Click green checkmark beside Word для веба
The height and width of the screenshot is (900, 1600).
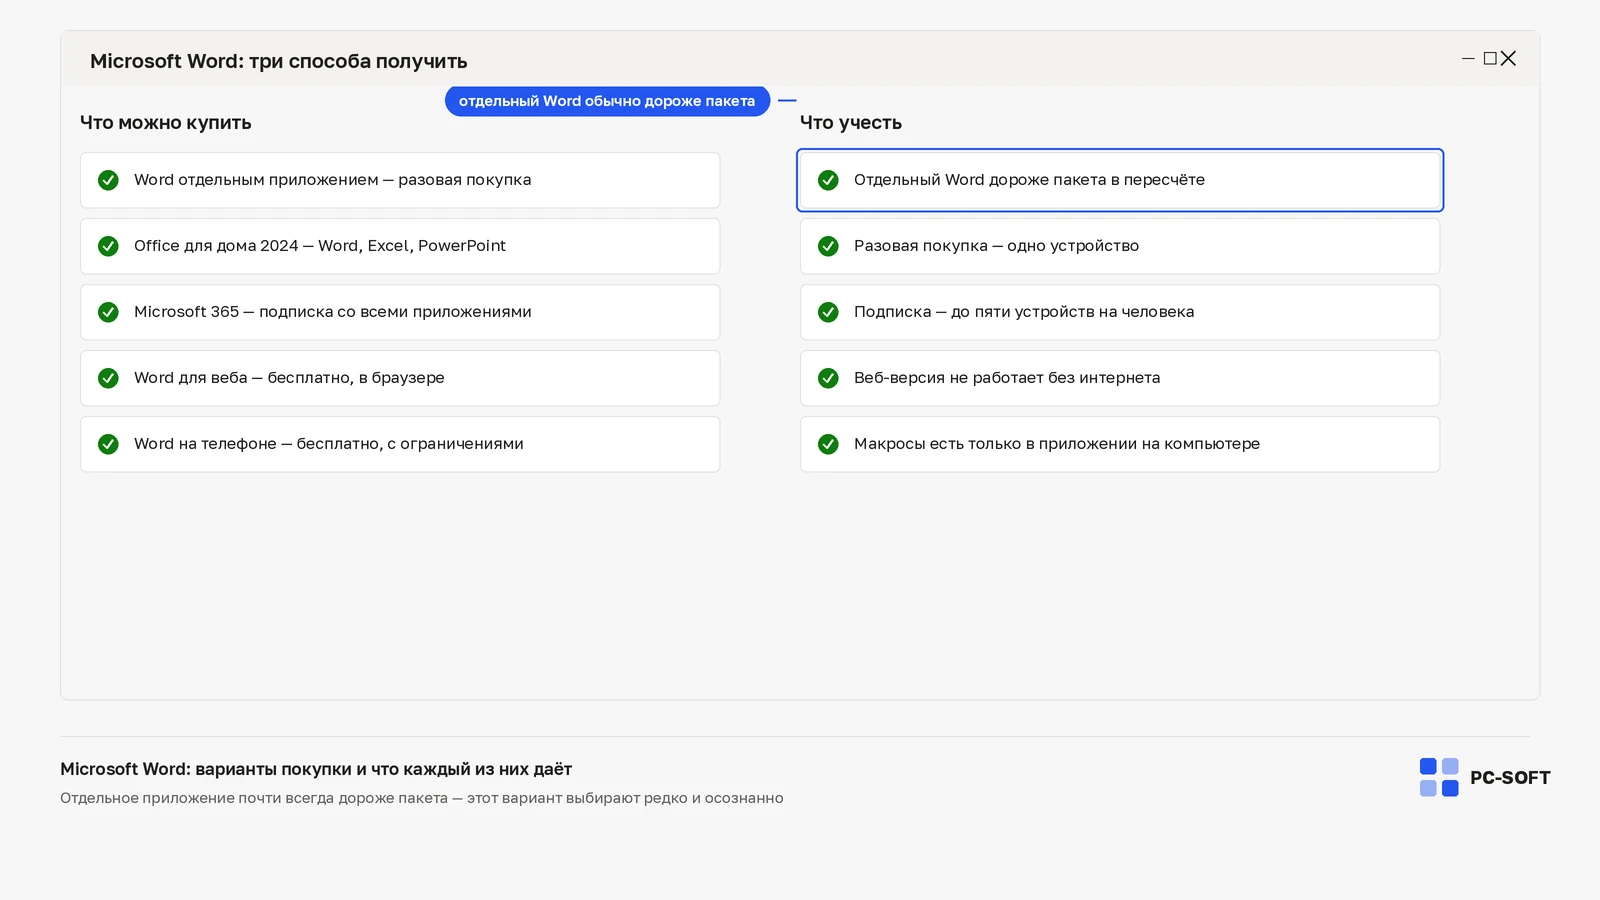108,378
